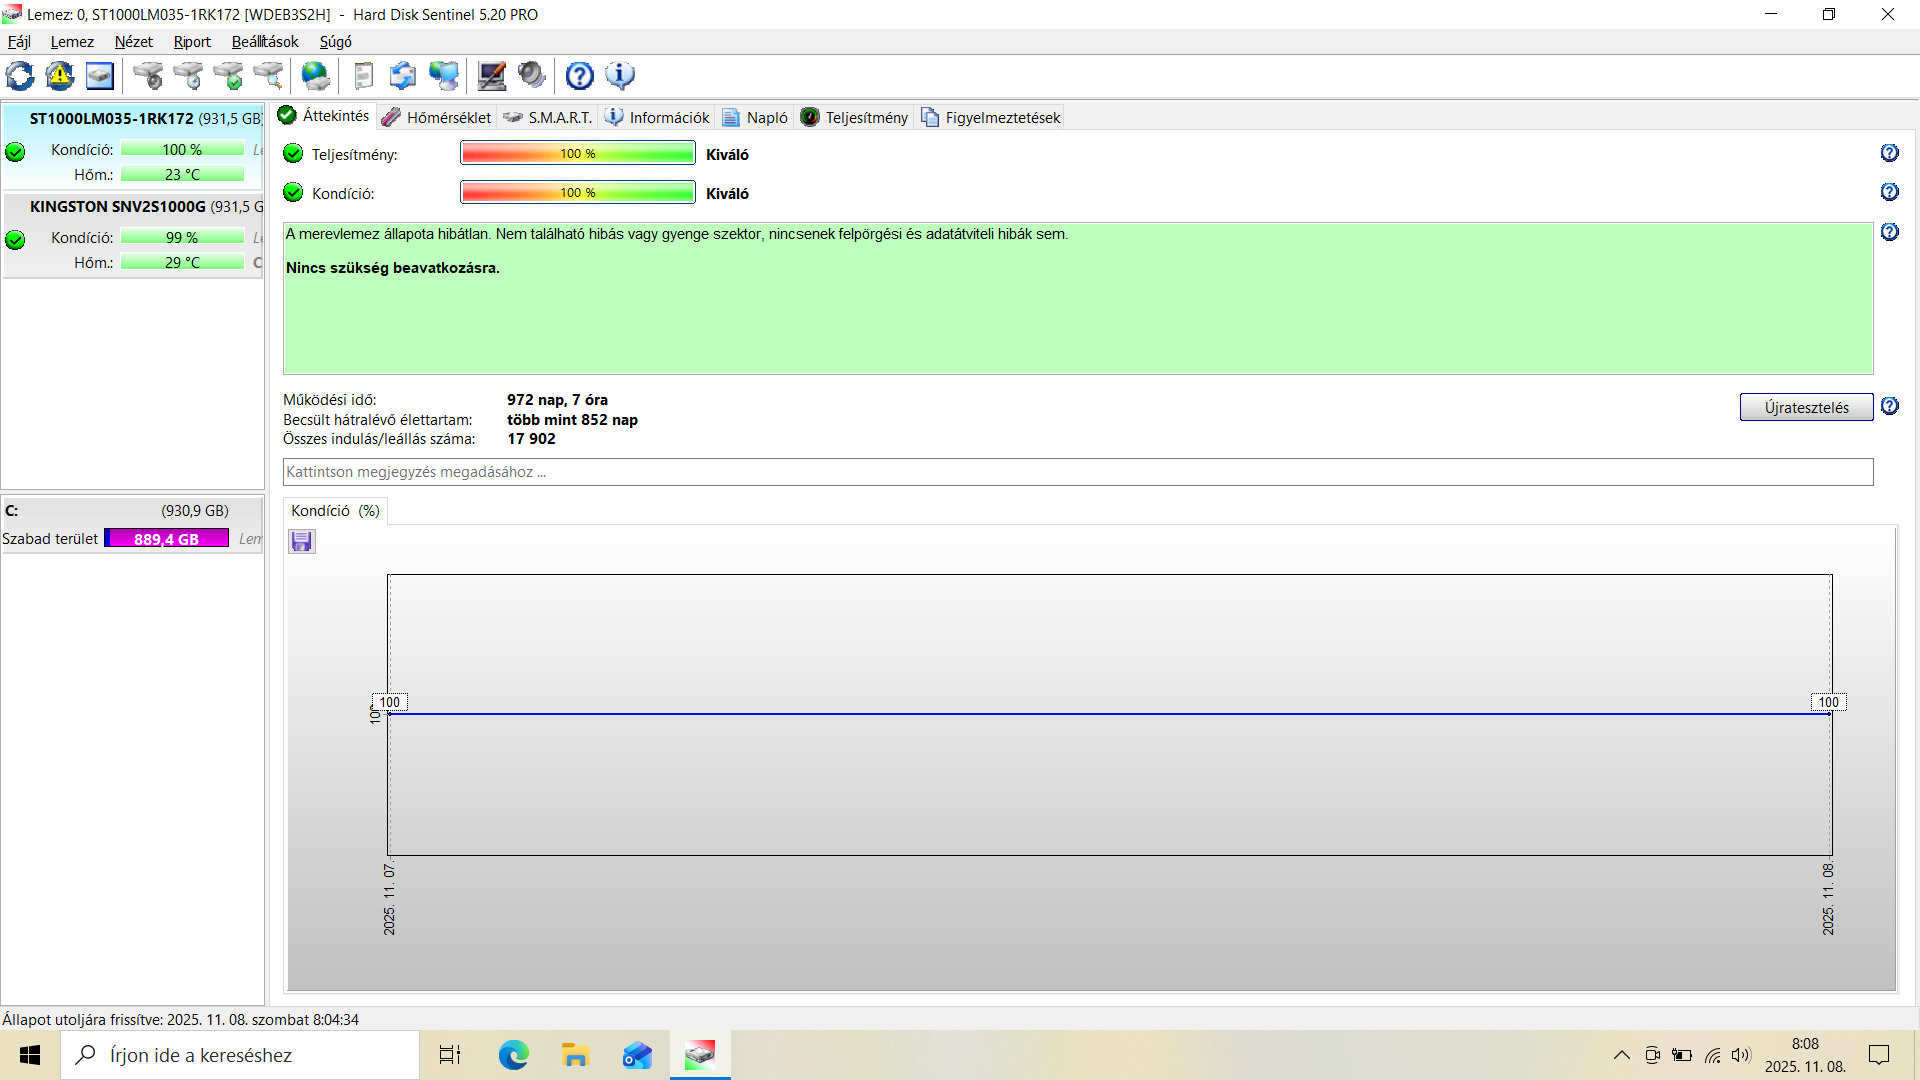Click the speaker sound toolbar icon

pyautogui.click(x=532, y=76)
